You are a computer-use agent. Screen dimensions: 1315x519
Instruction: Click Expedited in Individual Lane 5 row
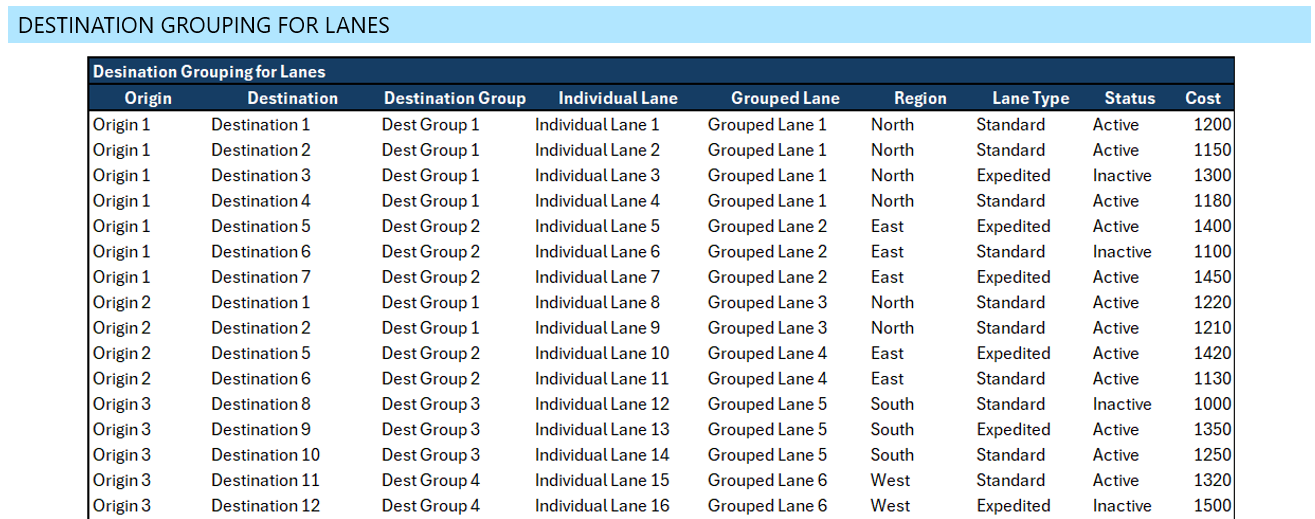(1013, 226)
